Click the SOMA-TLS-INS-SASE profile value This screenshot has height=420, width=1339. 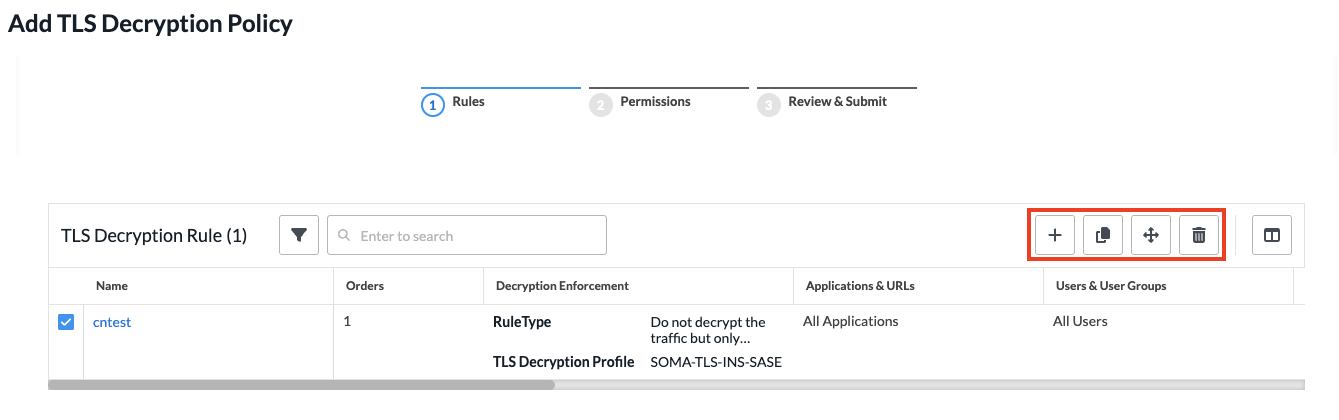coord(716,362)
